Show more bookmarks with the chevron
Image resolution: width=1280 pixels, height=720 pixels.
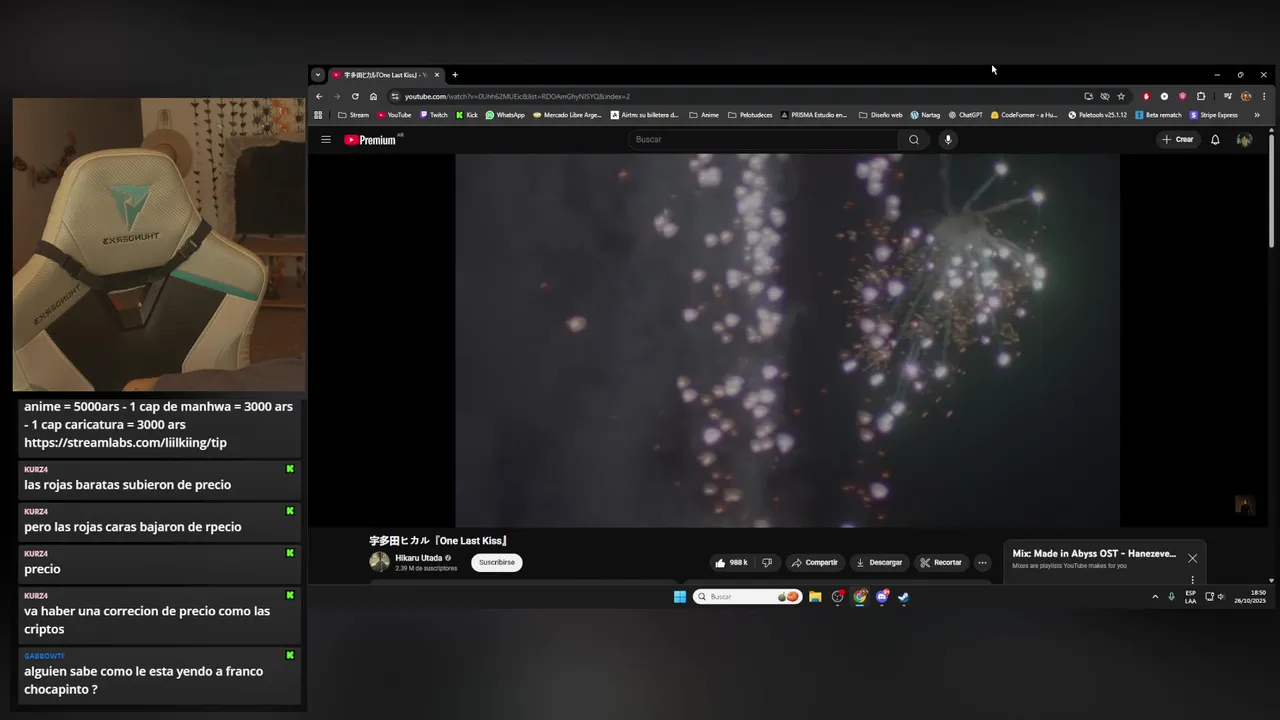pyautogui.click(x=1257, y=115)
